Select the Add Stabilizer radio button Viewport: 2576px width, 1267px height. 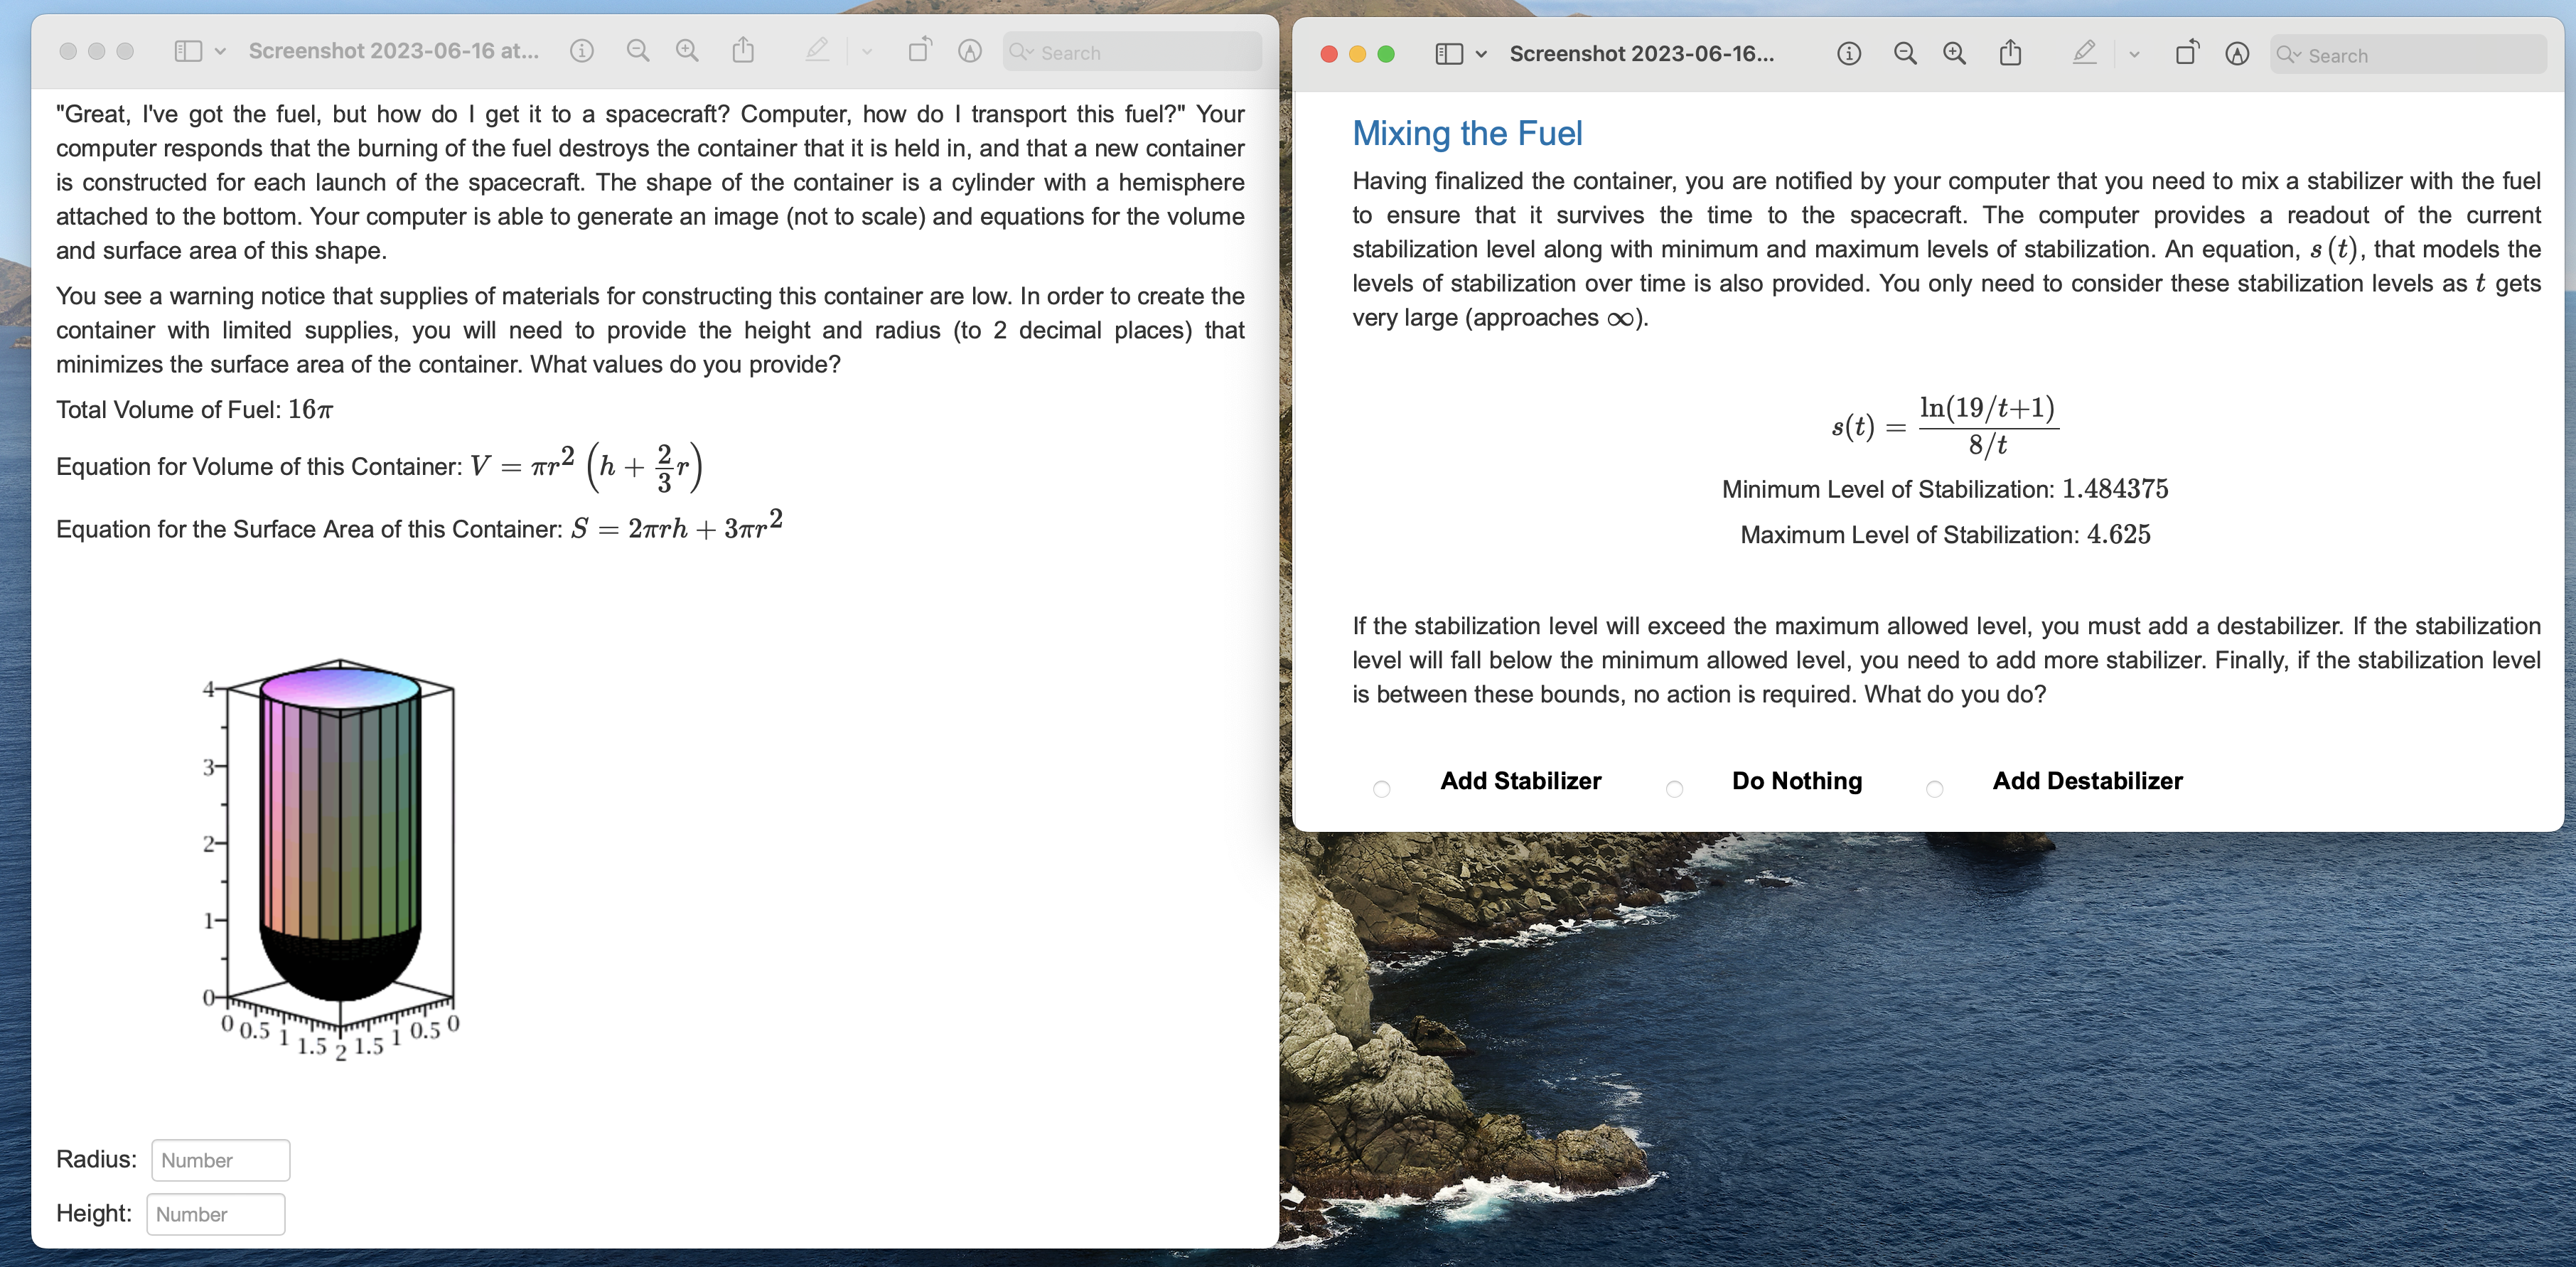point(1382,789)
